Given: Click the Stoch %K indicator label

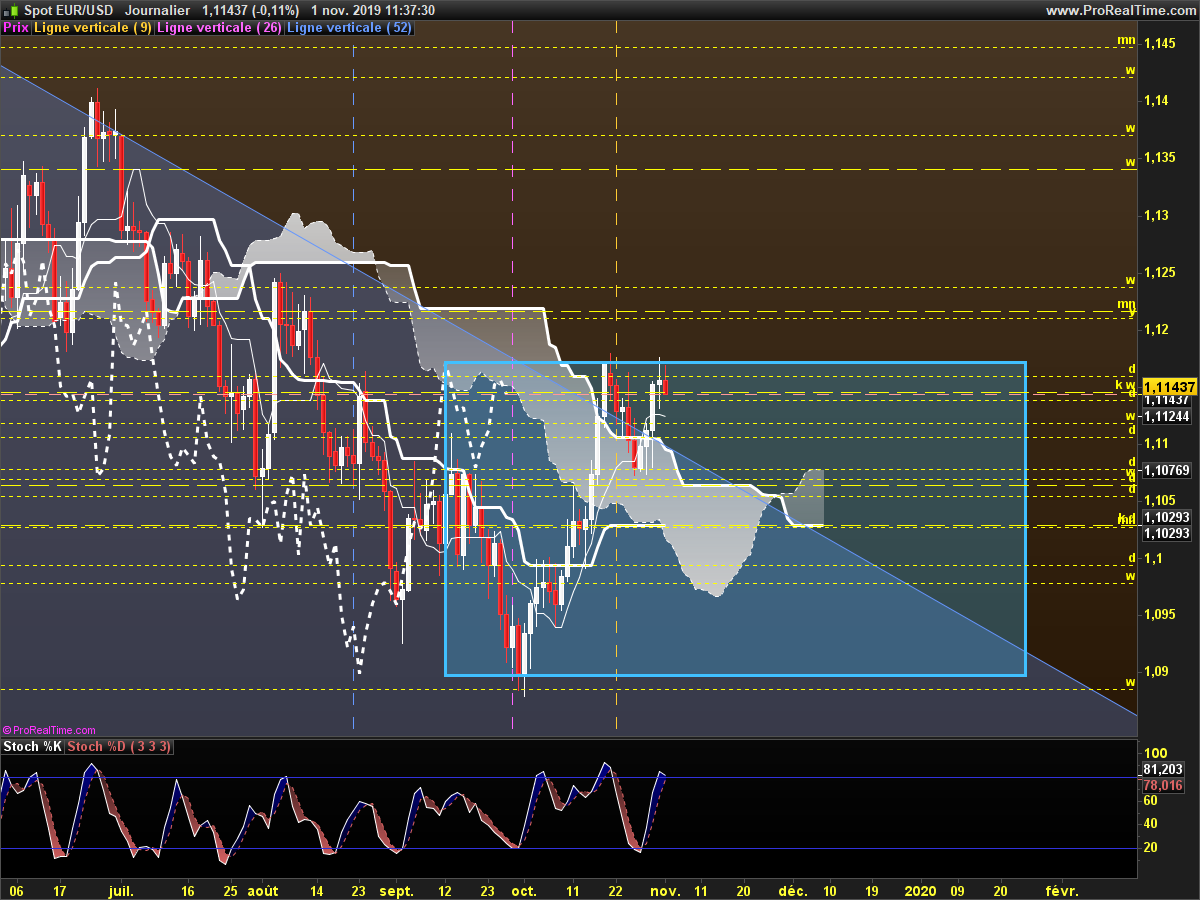Looking at the screenshot, I should coord(33,747).
